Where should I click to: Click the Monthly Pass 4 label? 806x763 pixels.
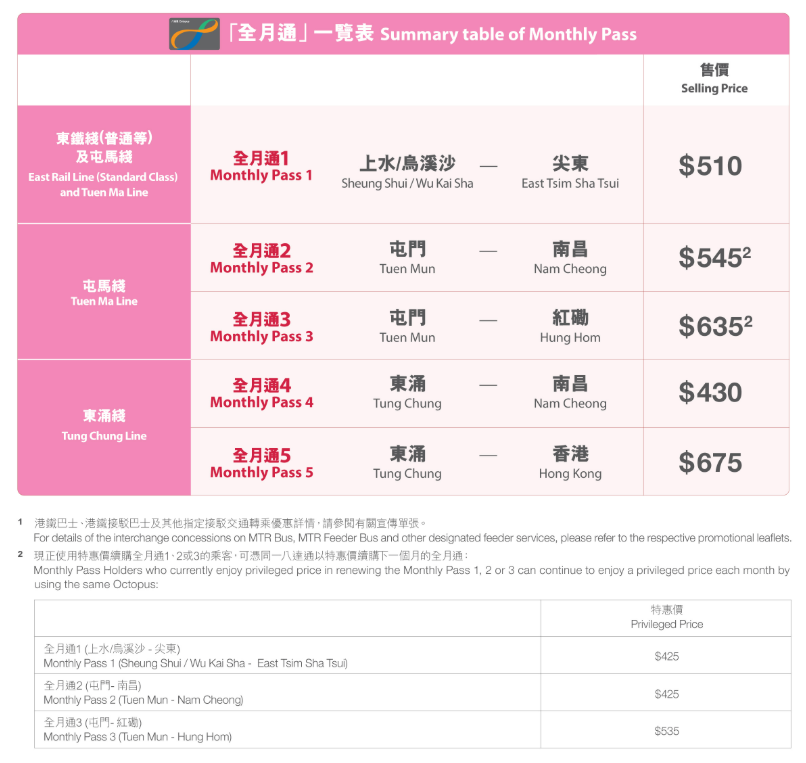[x=261, y=393]
